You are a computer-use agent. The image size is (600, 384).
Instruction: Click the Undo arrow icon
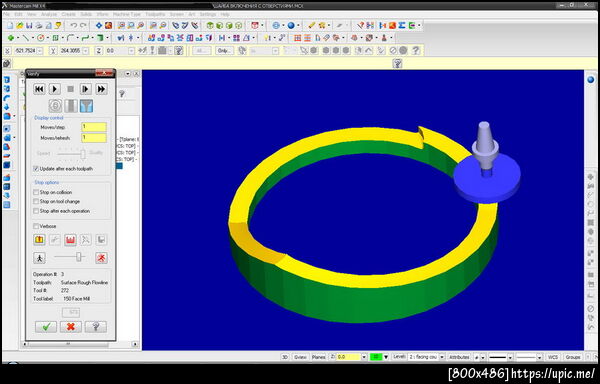pos(73,26)
